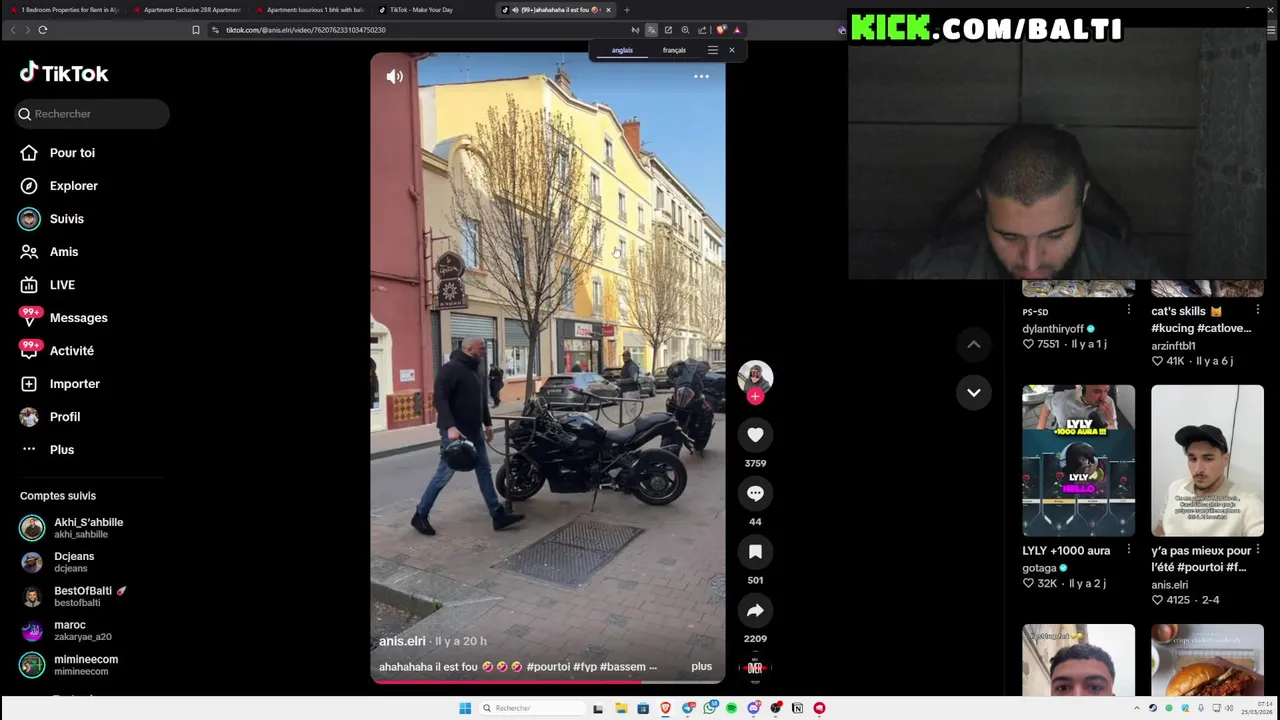The image size is (1280, 720).
Task: Bookmark the video to favorites
Action: (755, 552)
